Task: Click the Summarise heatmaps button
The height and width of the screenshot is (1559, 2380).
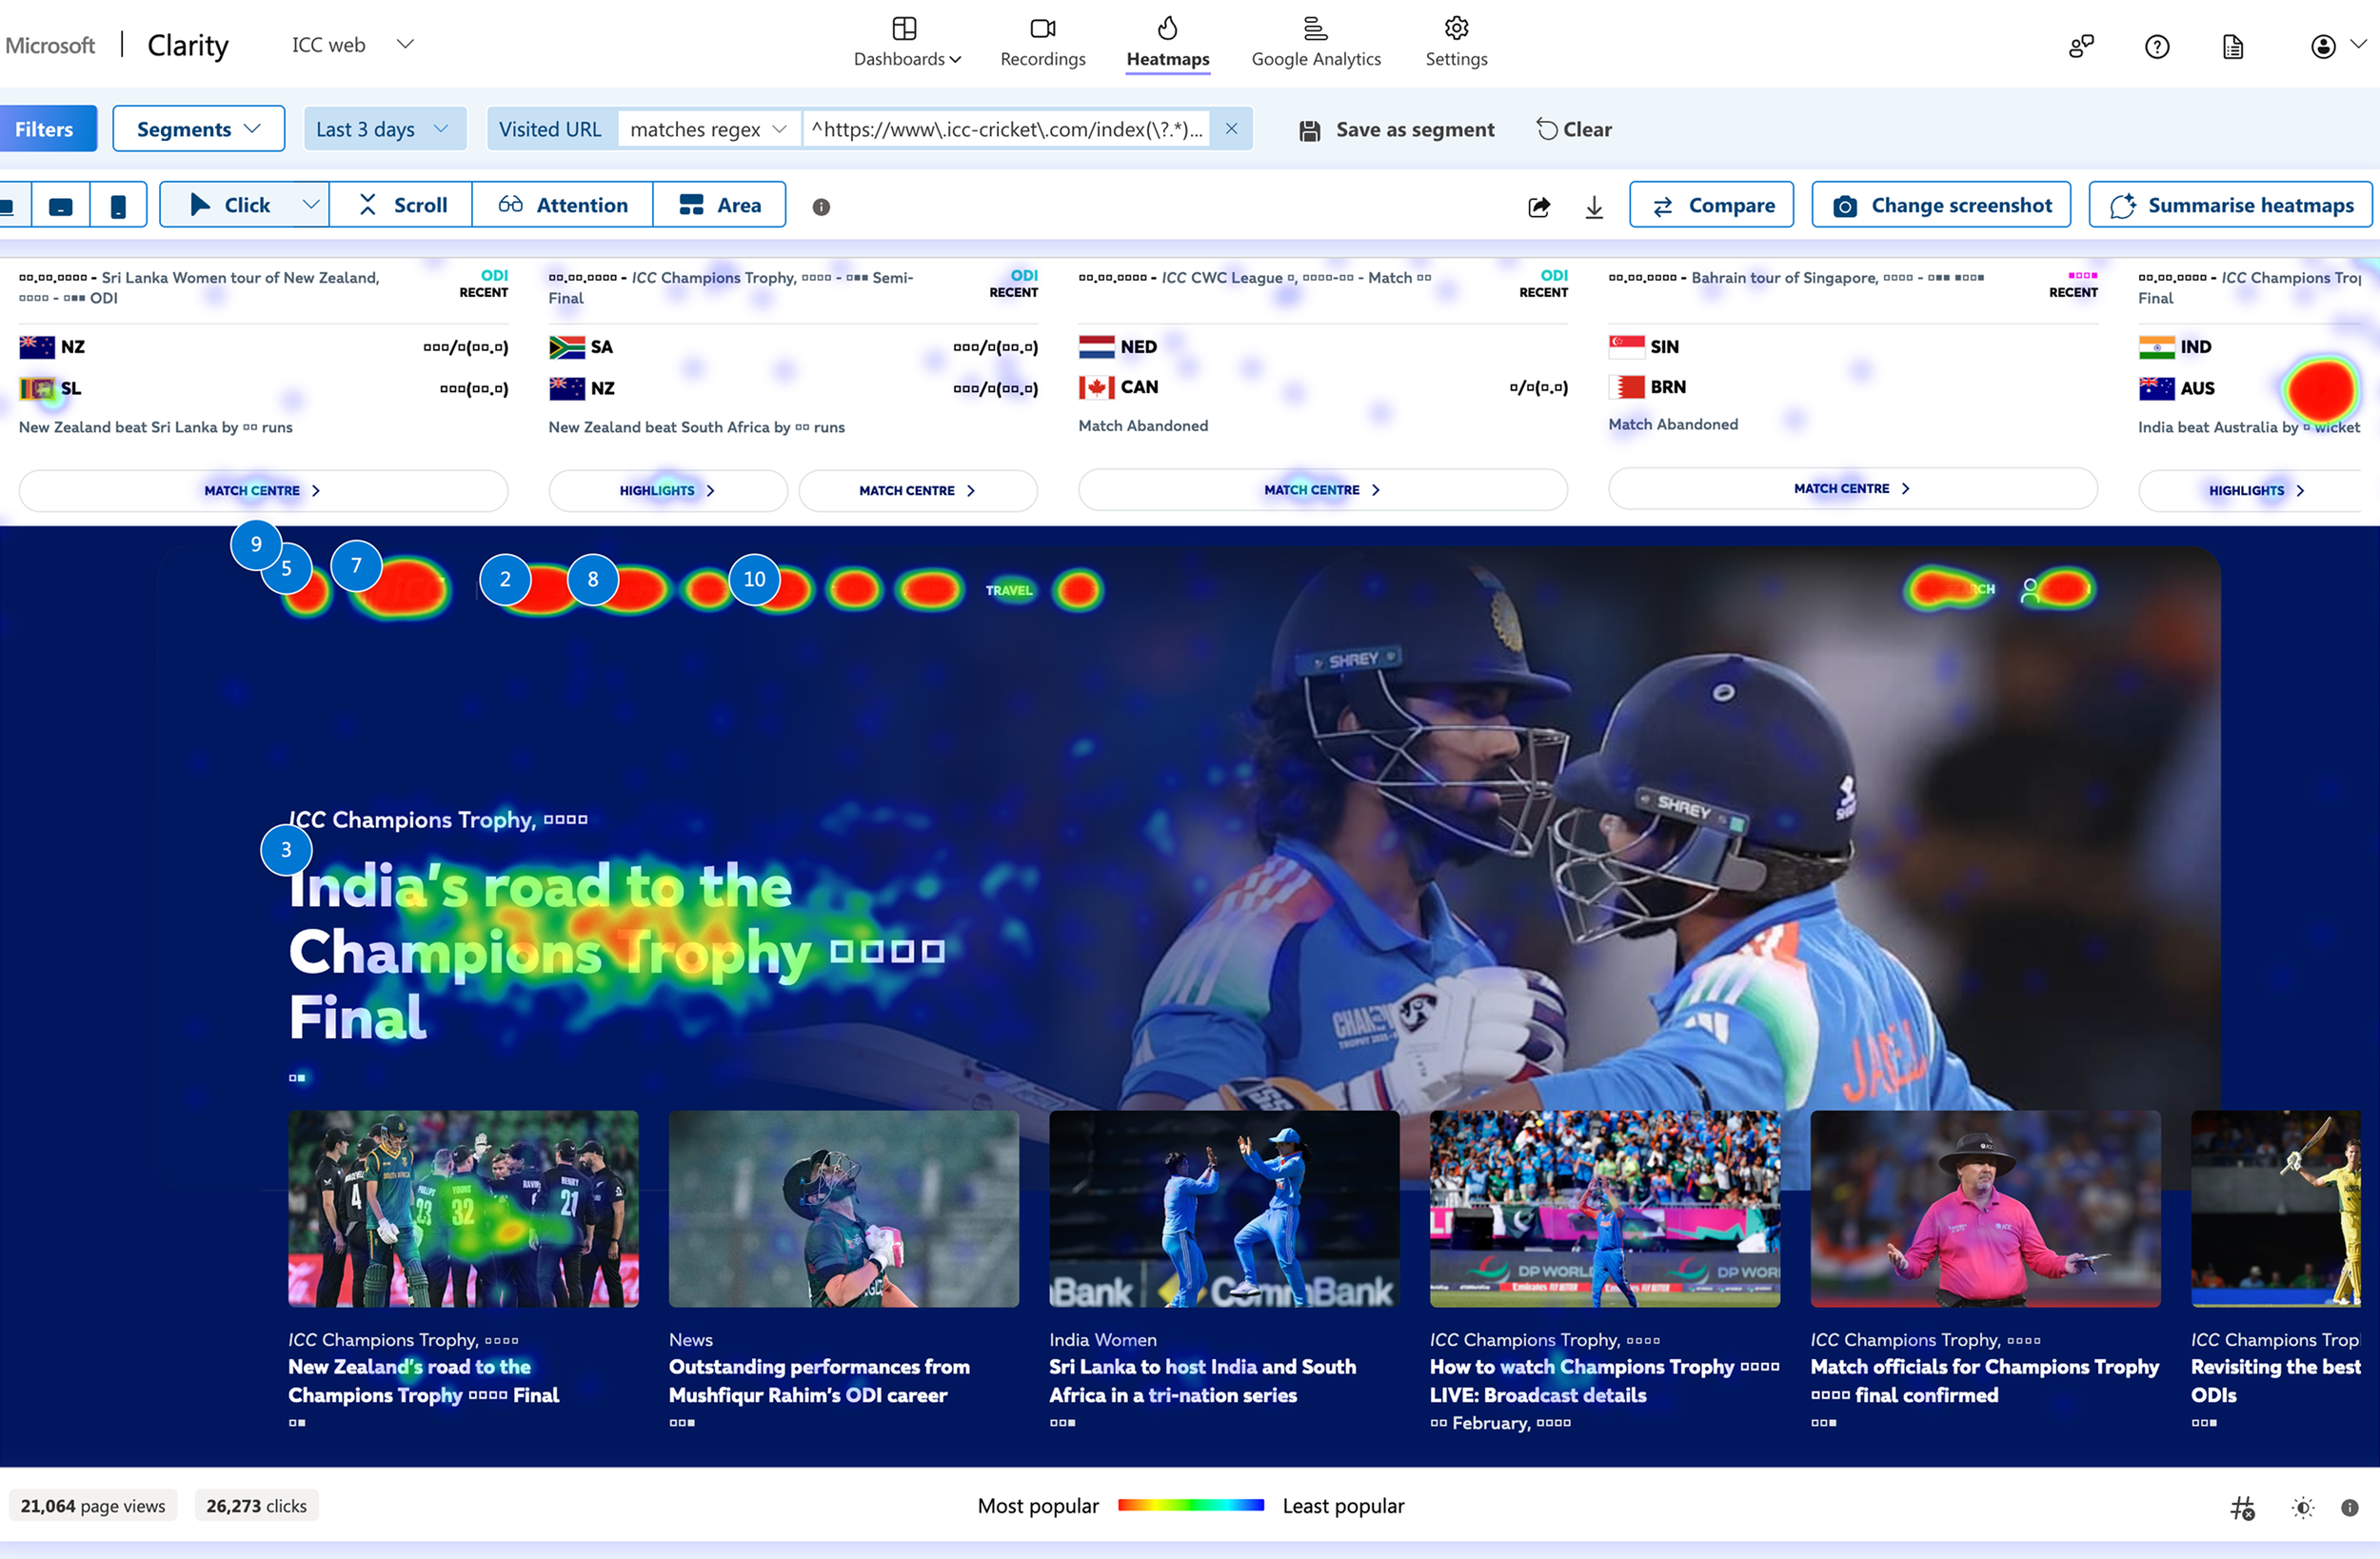Action: click(2230, 205)
